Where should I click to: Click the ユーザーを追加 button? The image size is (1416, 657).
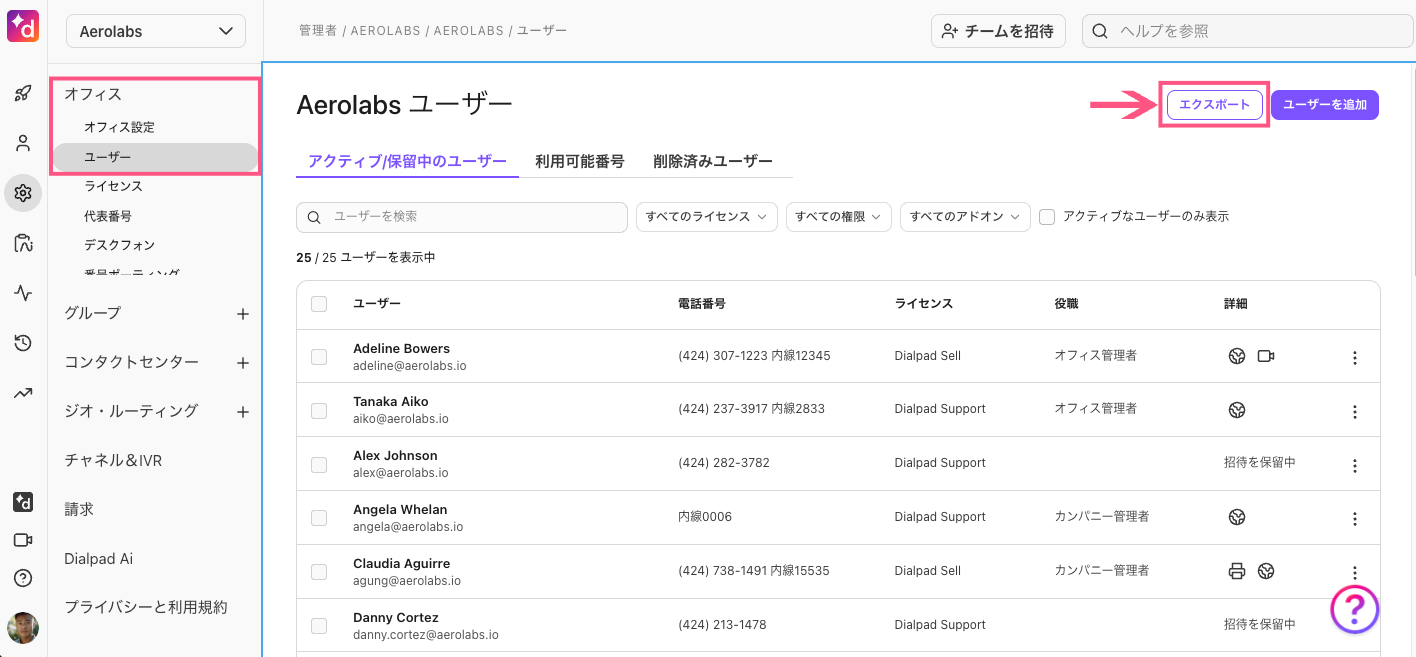point(1325,105)
